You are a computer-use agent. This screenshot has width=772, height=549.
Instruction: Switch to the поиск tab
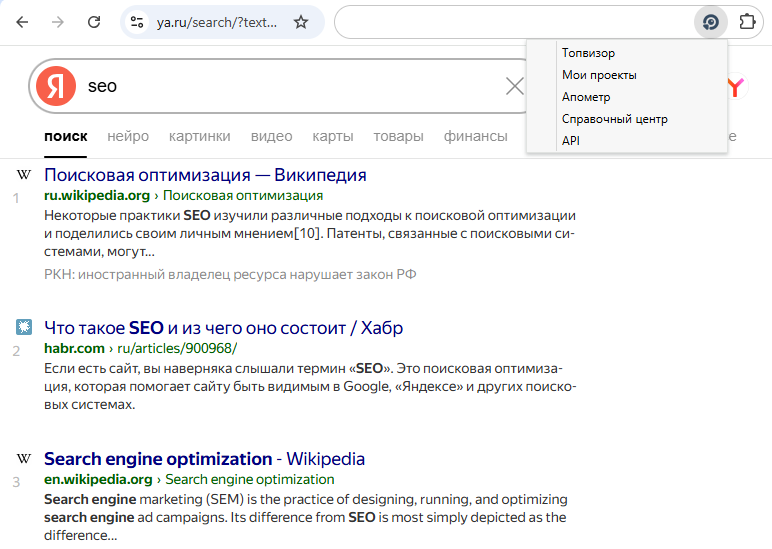(65, 136)
